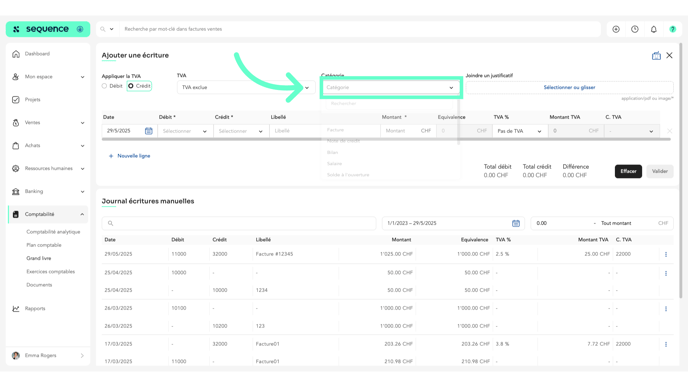Image resolution: width=688 pixels, height=387 pixels.
Task: Click the 1'025.00 CHF amount cell
Action: tap(397, 254)
